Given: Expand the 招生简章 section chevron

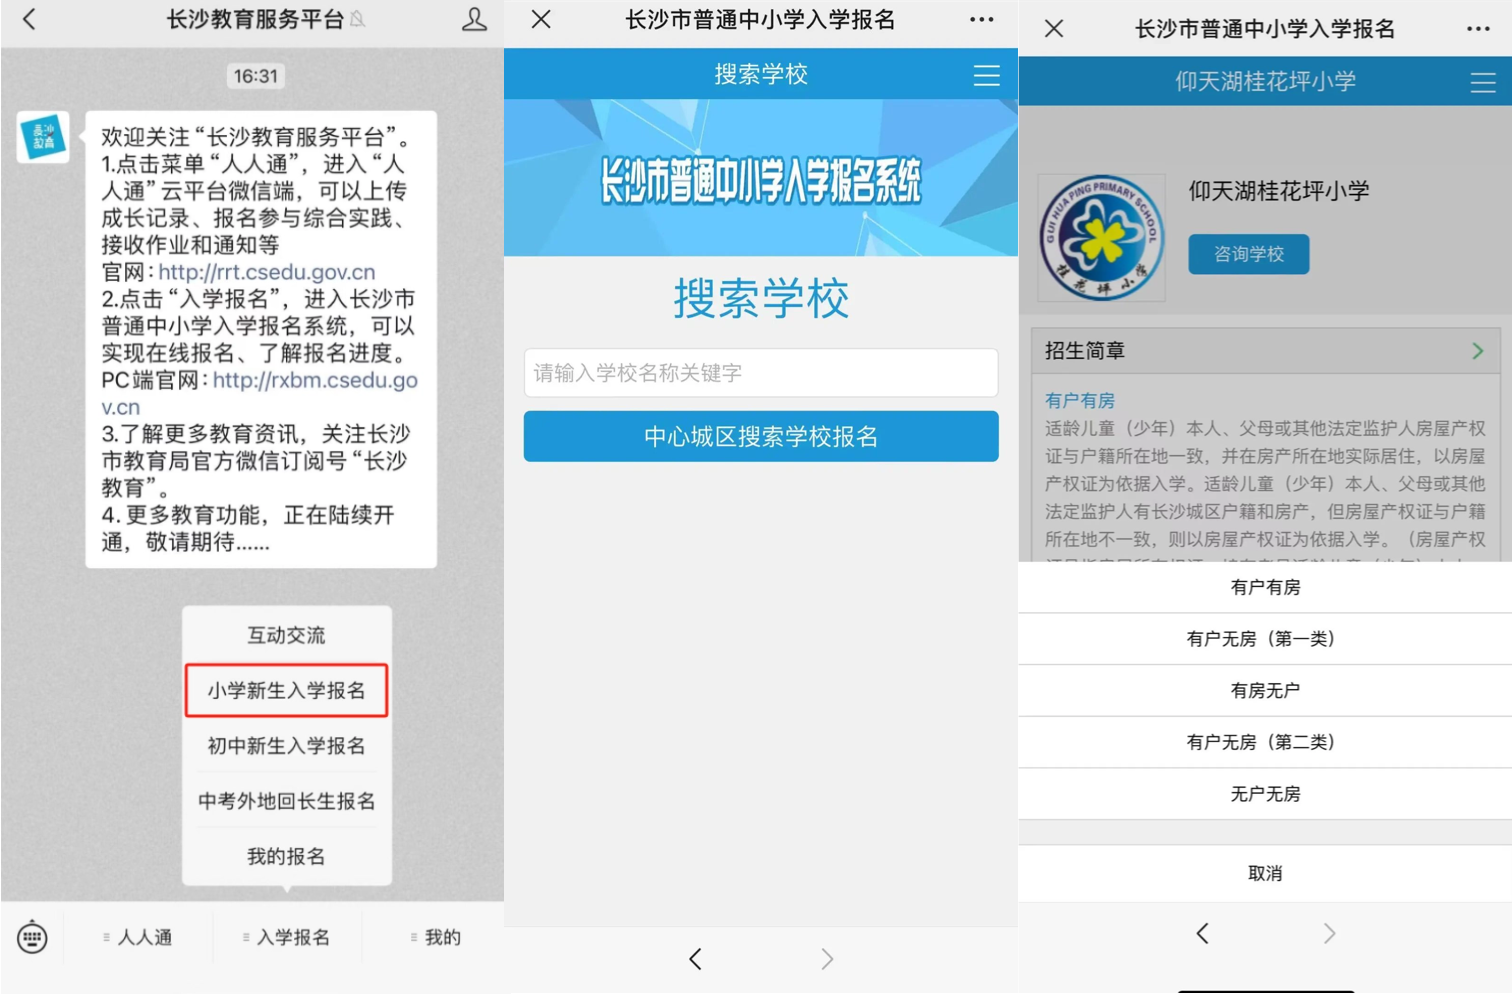Looking at the screenshot, I should point(1477,351).
